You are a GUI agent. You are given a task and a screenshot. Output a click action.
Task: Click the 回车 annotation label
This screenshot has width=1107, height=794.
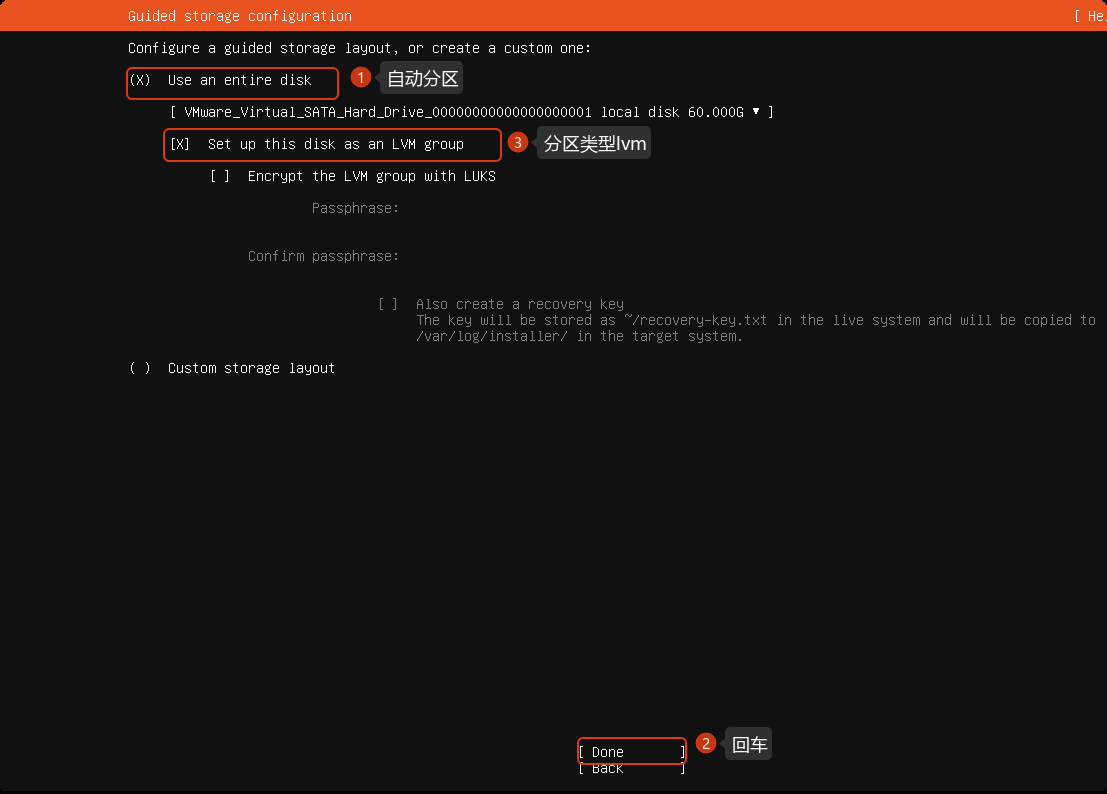[749, 744]
